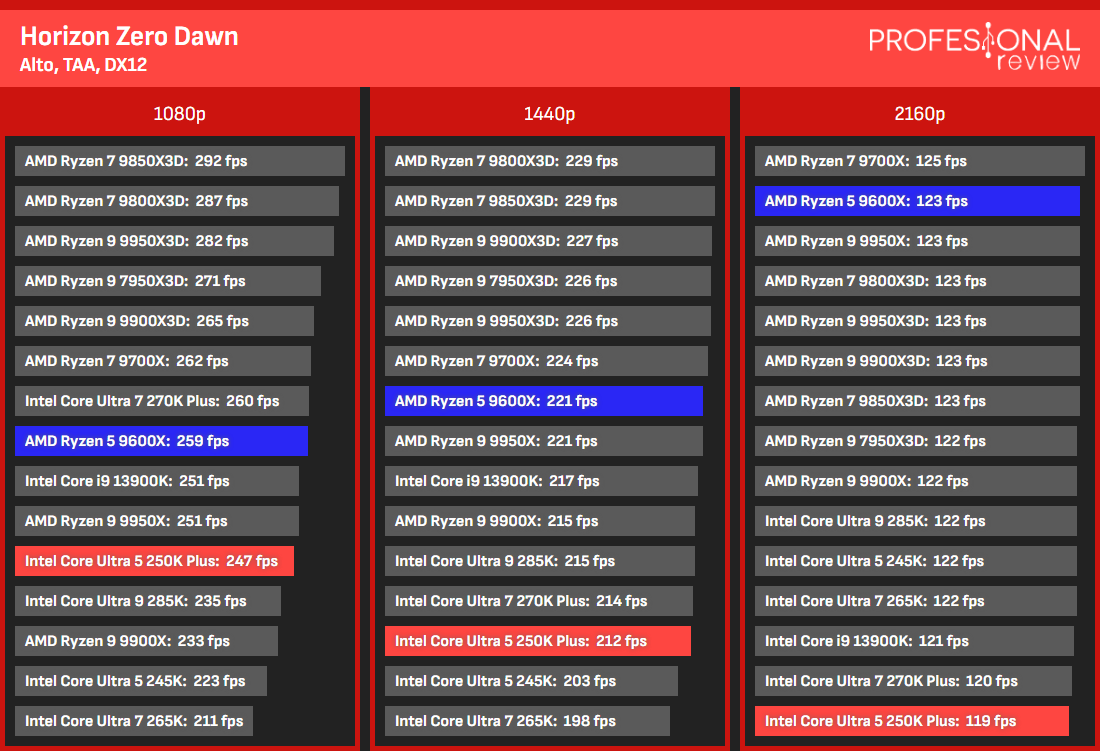The width and height of the screenshot is (1100, 751).
Task: Pick Core Ultra 7 265K 198 fps bar
Action: [x=527, y=720]
